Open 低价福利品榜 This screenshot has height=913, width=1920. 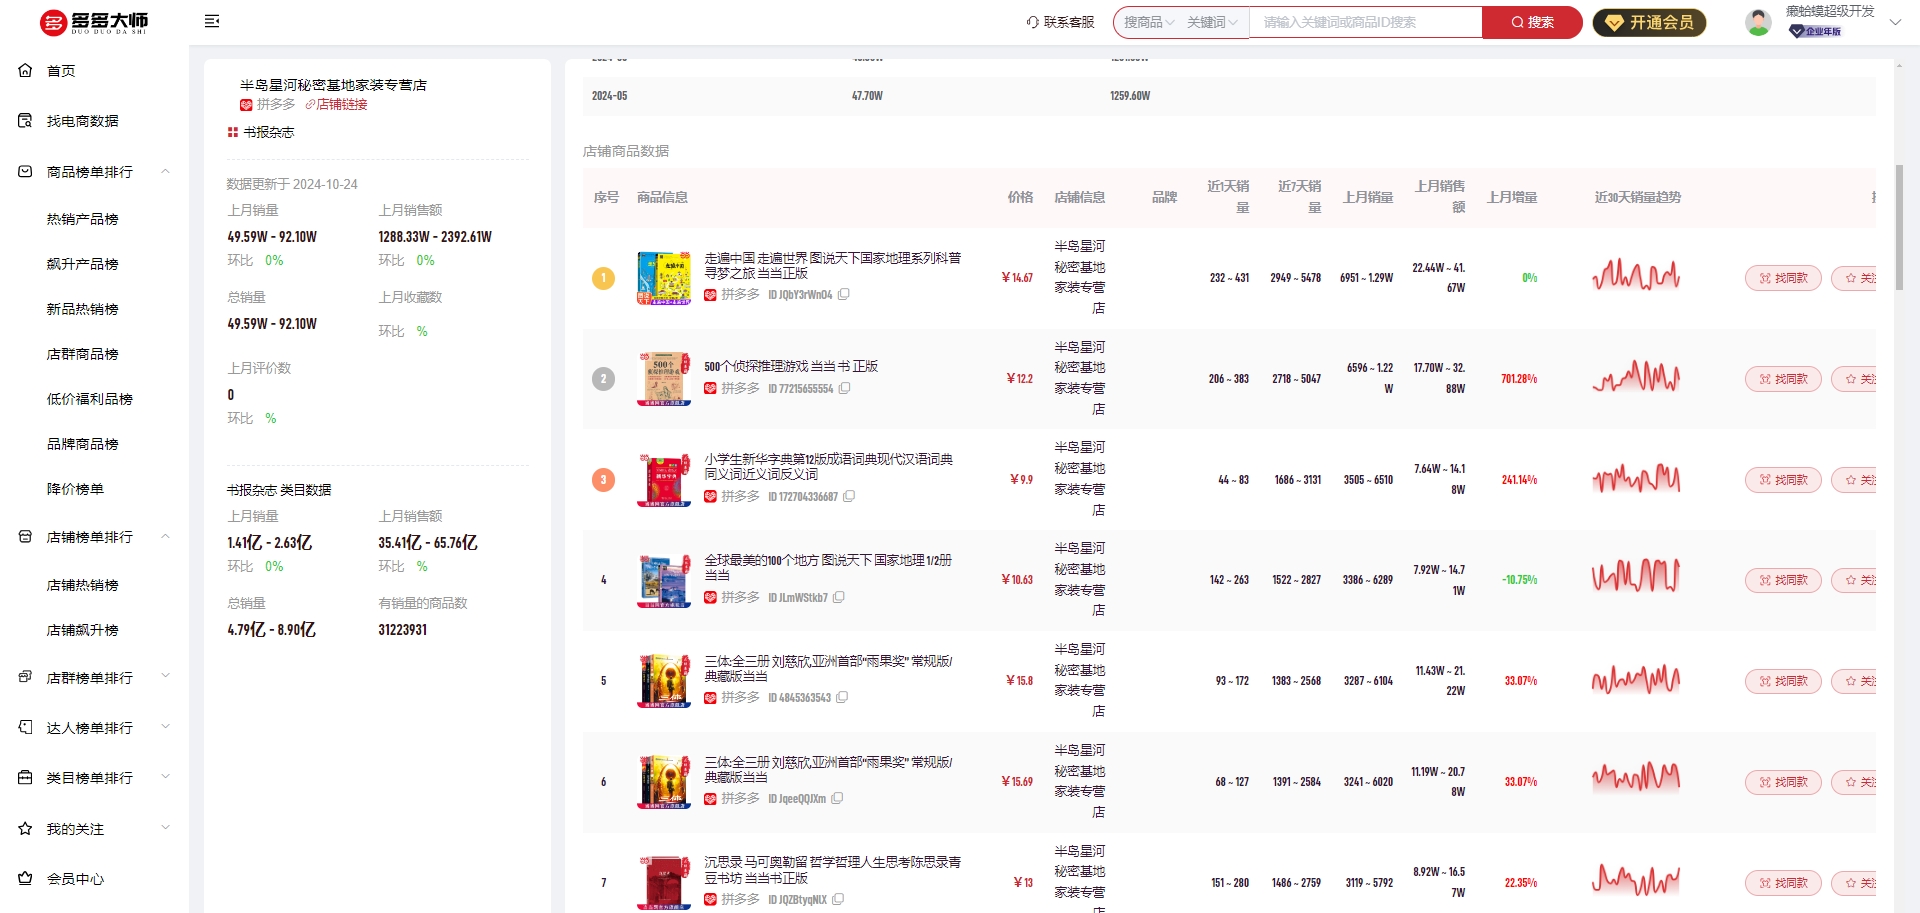(x=89, y=399)
